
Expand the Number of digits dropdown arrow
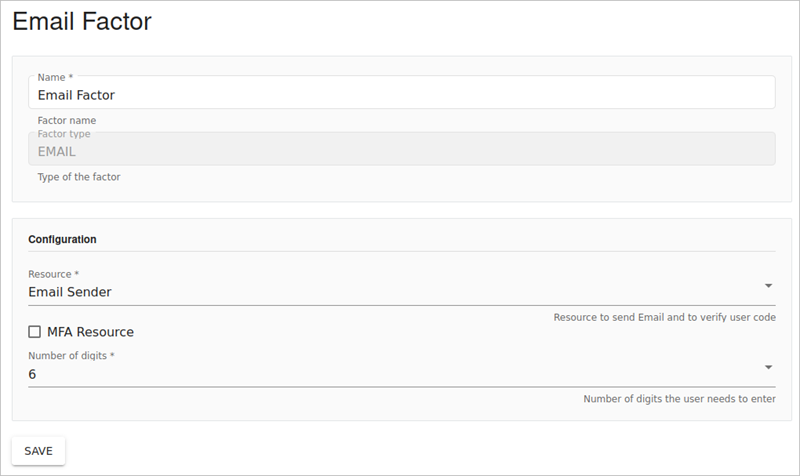click(x=768, y=368)
